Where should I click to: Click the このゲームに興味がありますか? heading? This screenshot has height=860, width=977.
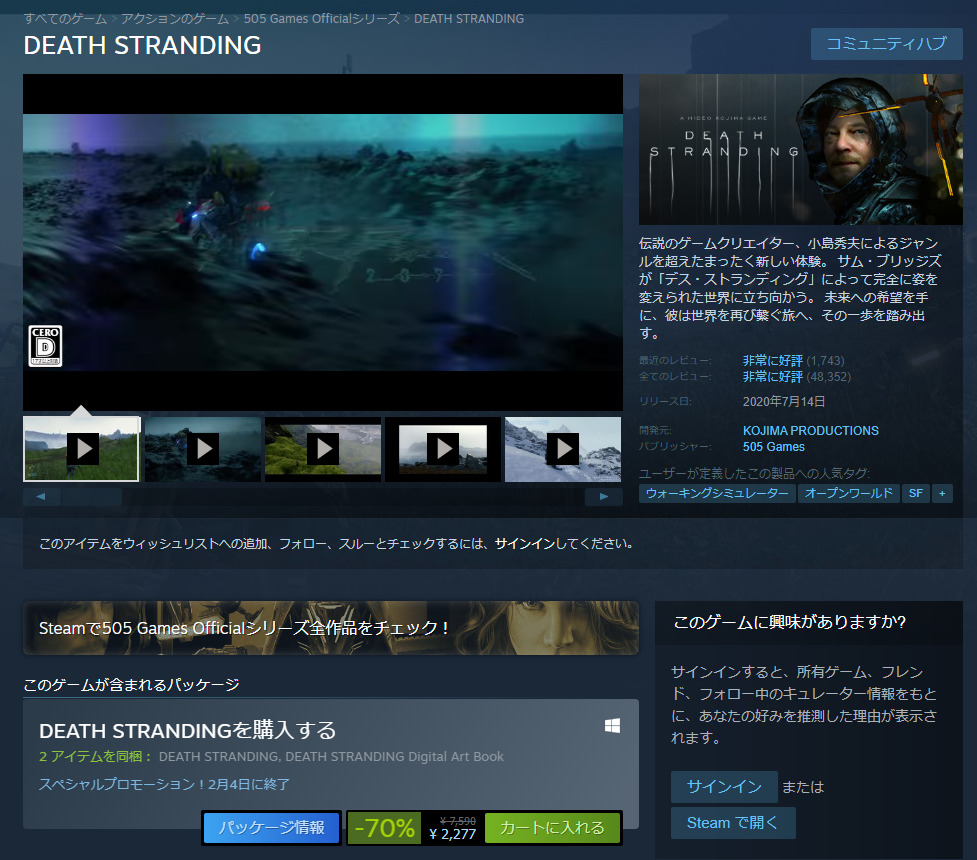click(x=790, y=622)
